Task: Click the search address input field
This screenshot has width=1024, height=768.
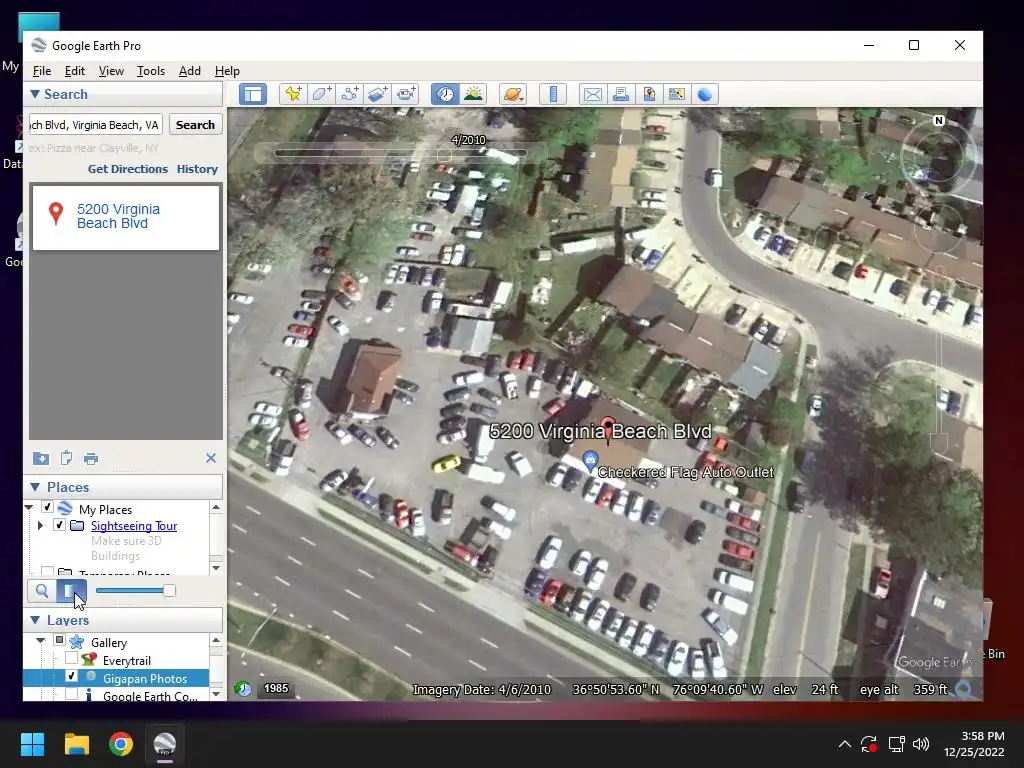Action: coord(96,125)
